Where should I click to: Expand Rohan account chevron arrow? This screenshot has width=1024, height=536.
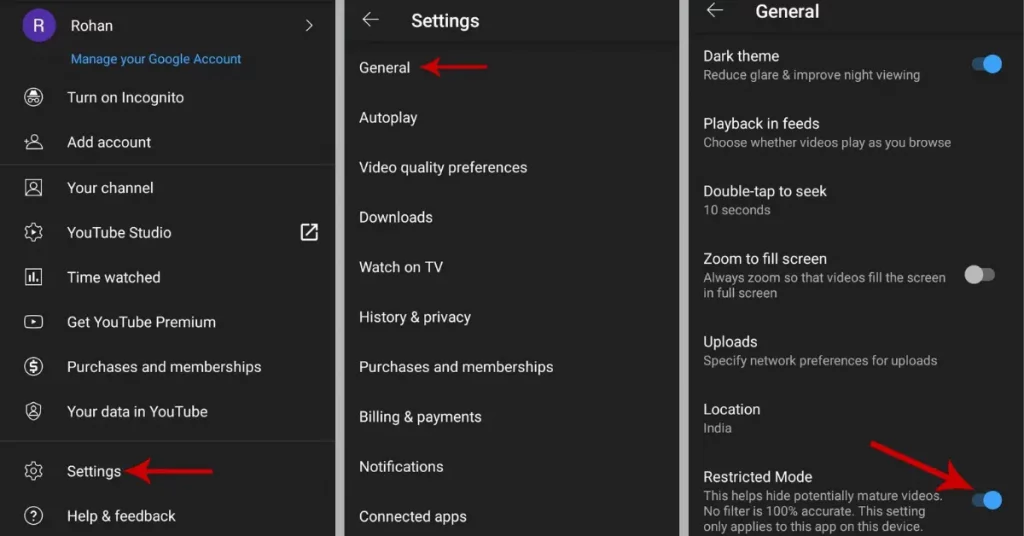click(309, 25)
